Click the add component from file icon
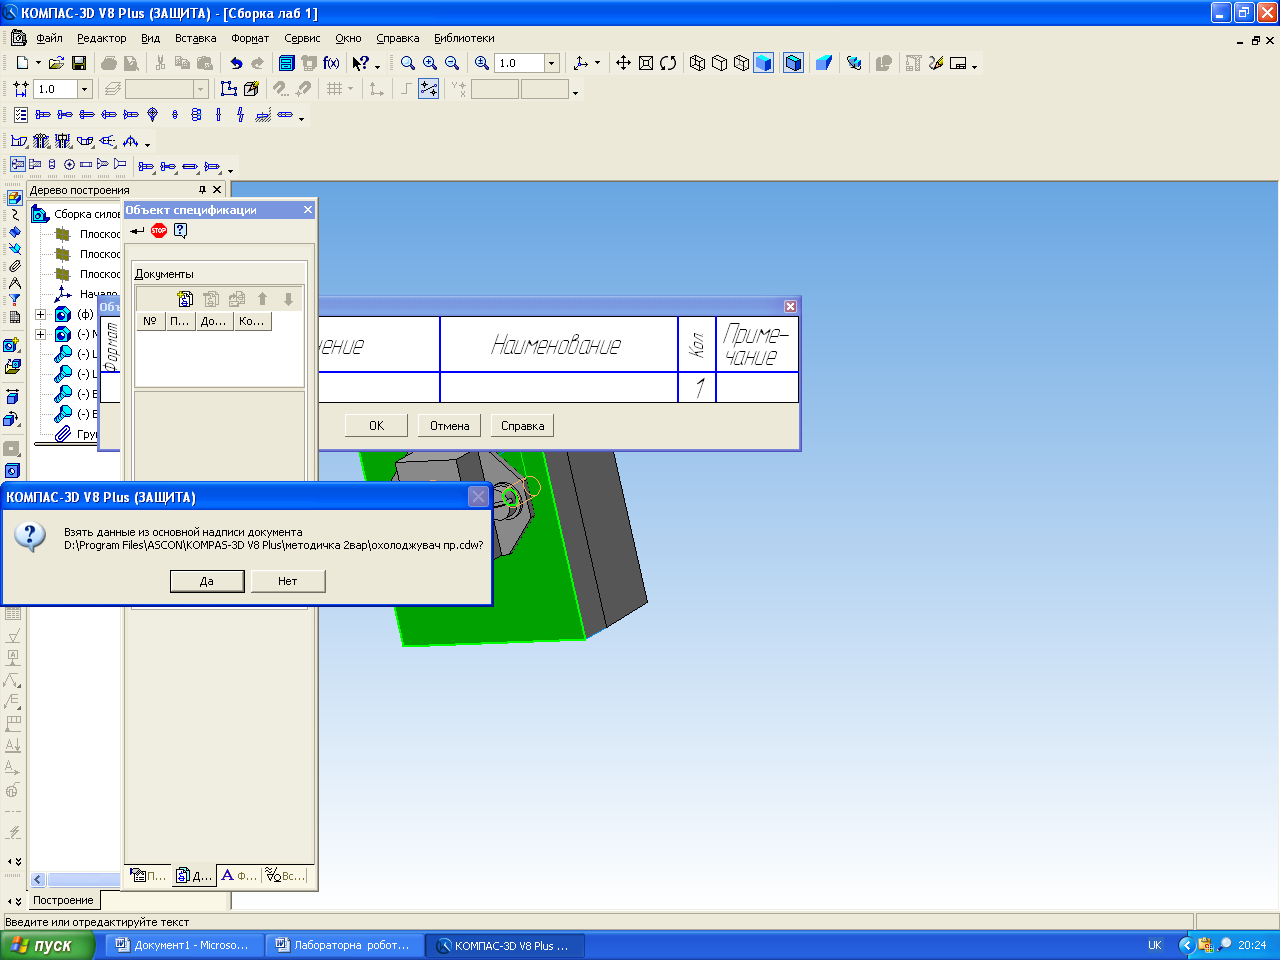1280x960 pixels. click(12, 366)
